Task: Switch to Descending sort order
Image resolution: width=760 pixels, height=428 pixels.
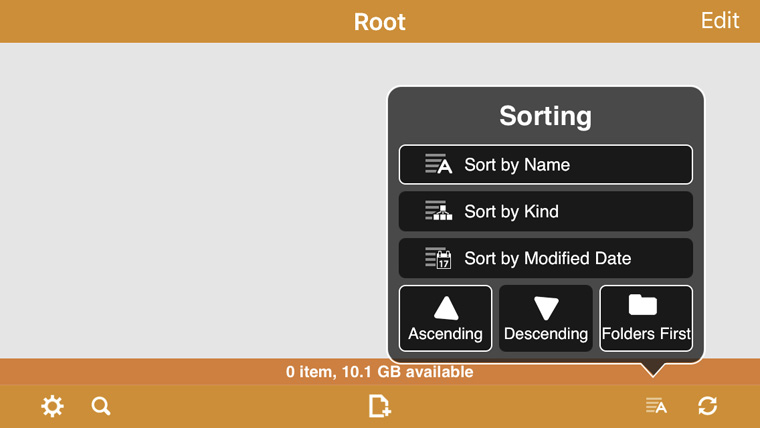Action: 546,318
